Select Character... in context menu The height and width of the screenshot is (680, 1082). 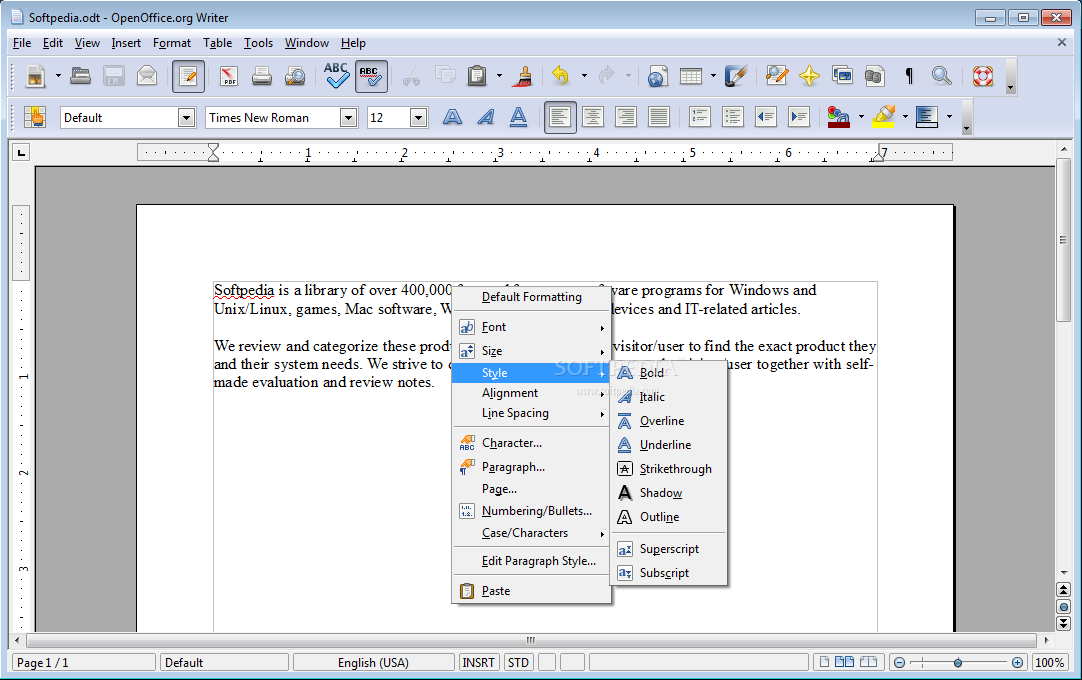point(531,443)
